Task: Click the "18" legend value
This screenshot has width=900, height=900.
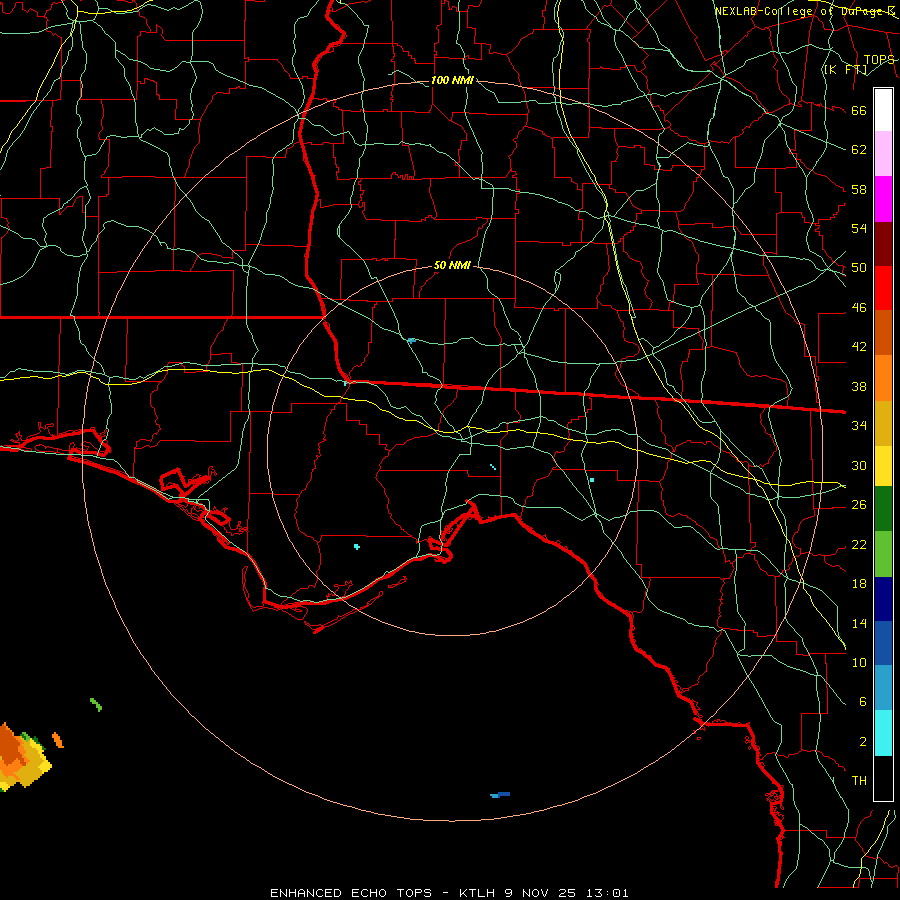Action: pyautogui.click(x=859, y=584)
